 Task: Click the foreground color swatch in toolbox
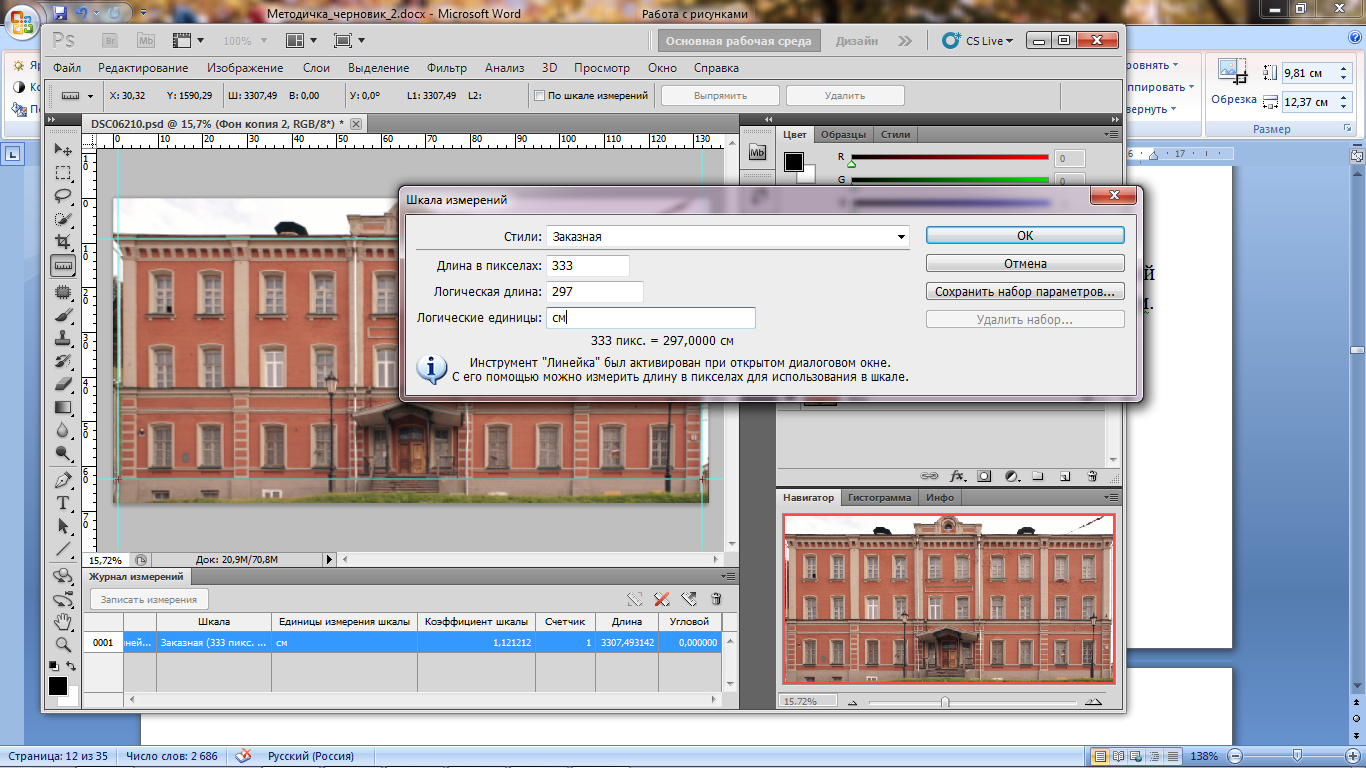pos(58,686)
